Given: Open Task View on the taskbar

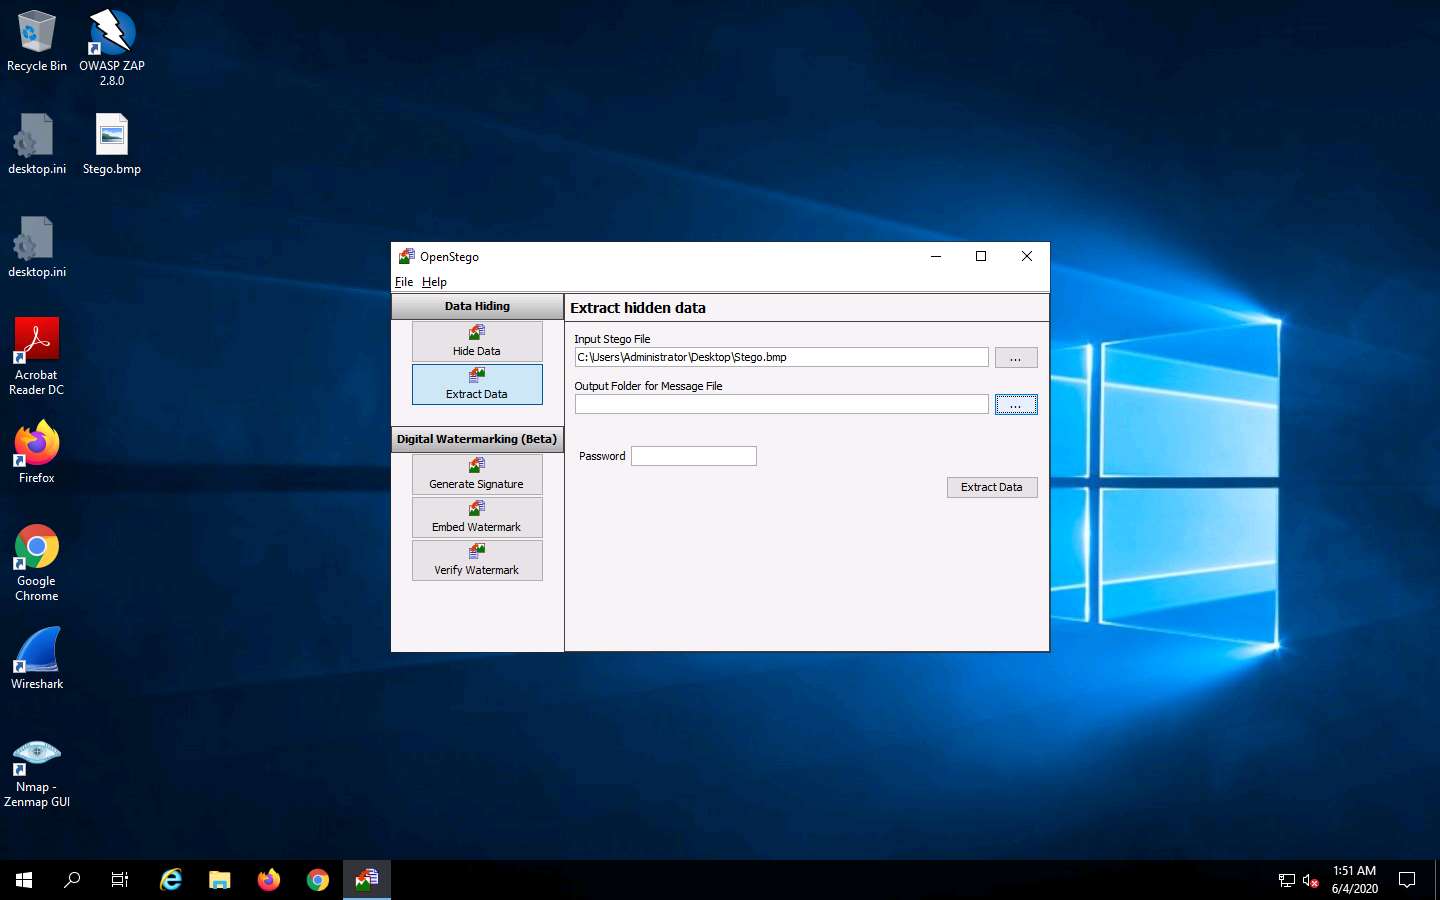Looking at the screenshot, I should 120,880.
